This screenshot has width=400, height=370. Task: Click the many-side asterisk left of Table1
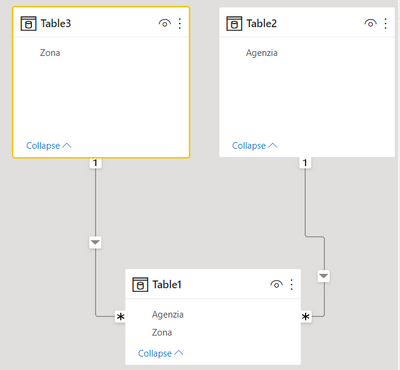[x=120, y=317]
